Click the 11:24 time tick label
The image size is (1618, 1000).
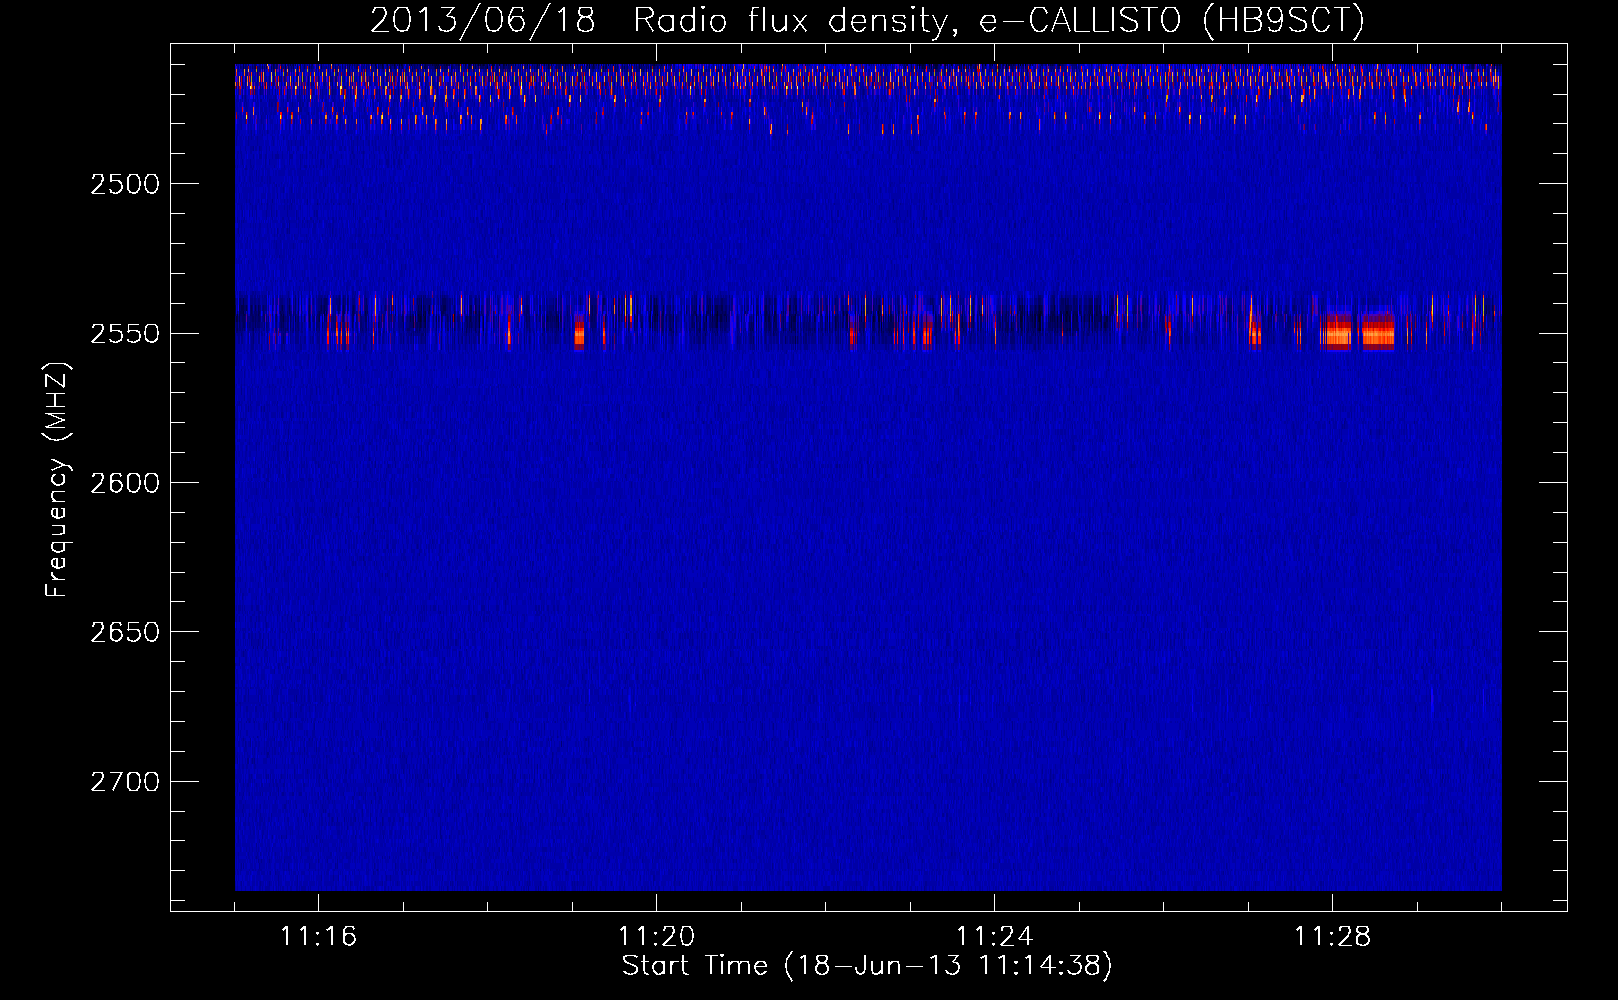click(994, 937)
